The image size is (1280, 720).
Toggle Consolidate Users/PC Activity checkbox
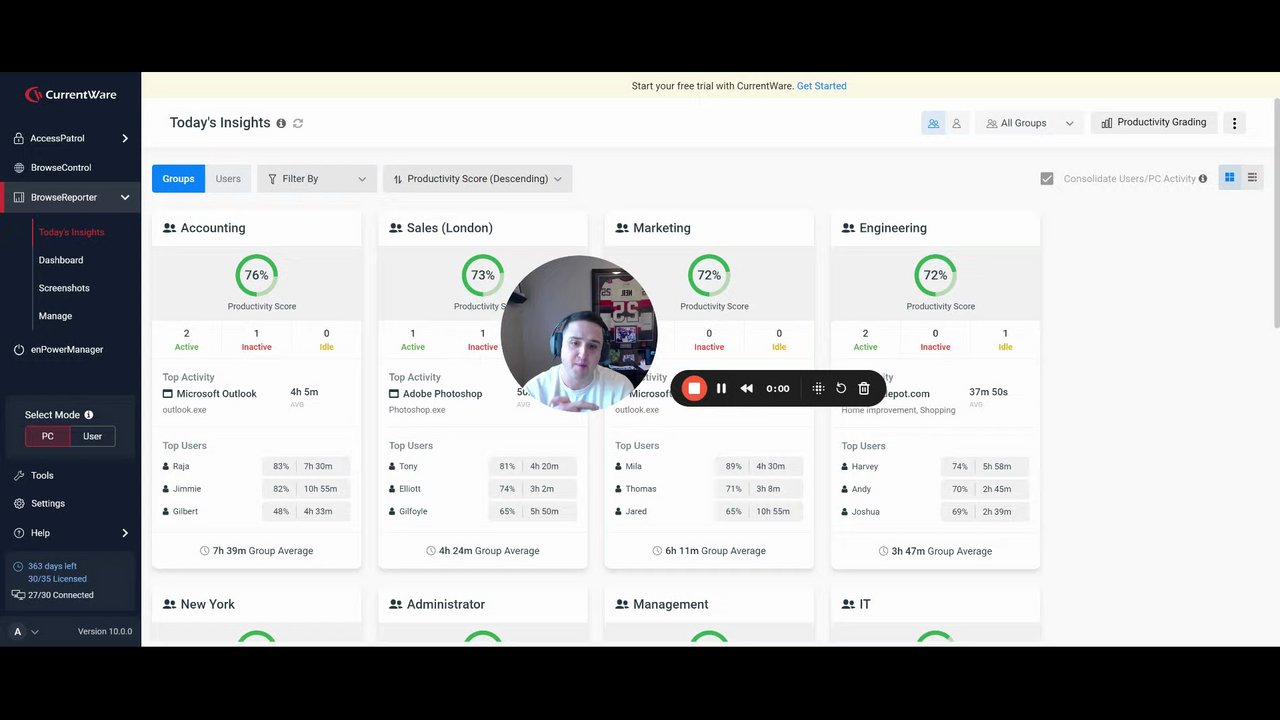(1047, 179)
